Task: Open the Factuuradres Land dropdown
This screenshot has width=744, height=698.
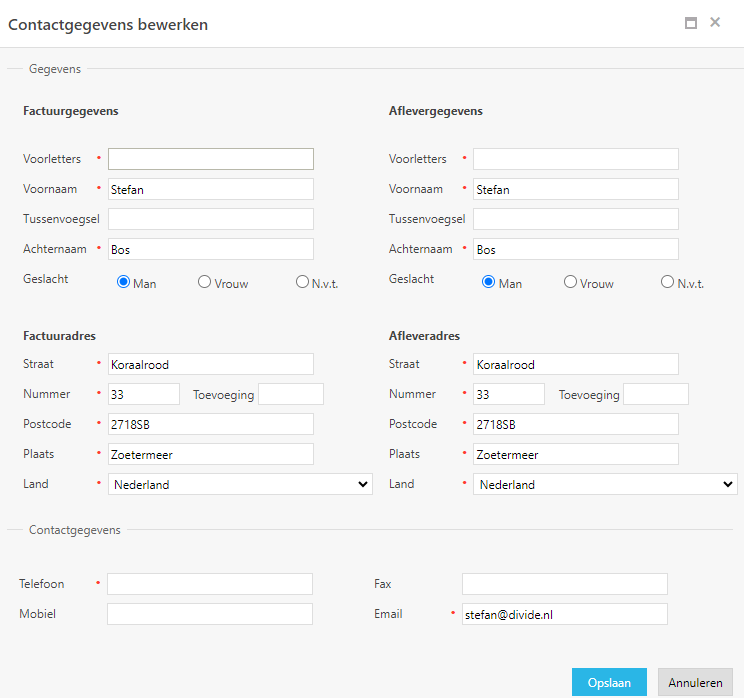Action: pos(240,484)
